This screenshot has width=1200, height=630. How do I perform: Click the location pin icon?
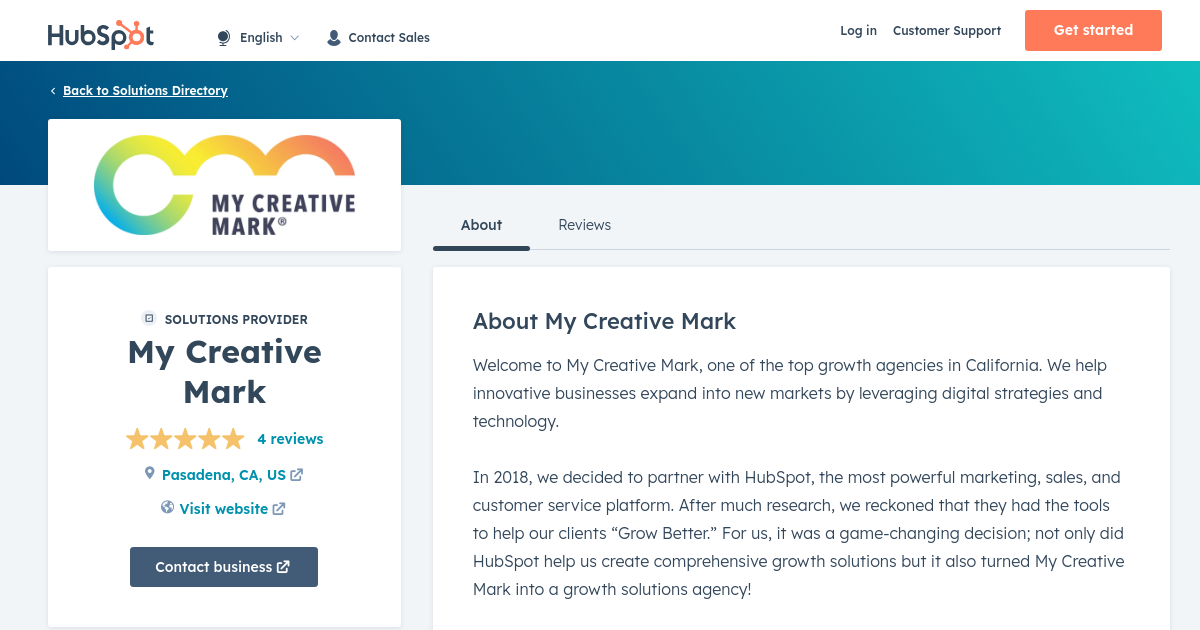[x=150, y=473]
